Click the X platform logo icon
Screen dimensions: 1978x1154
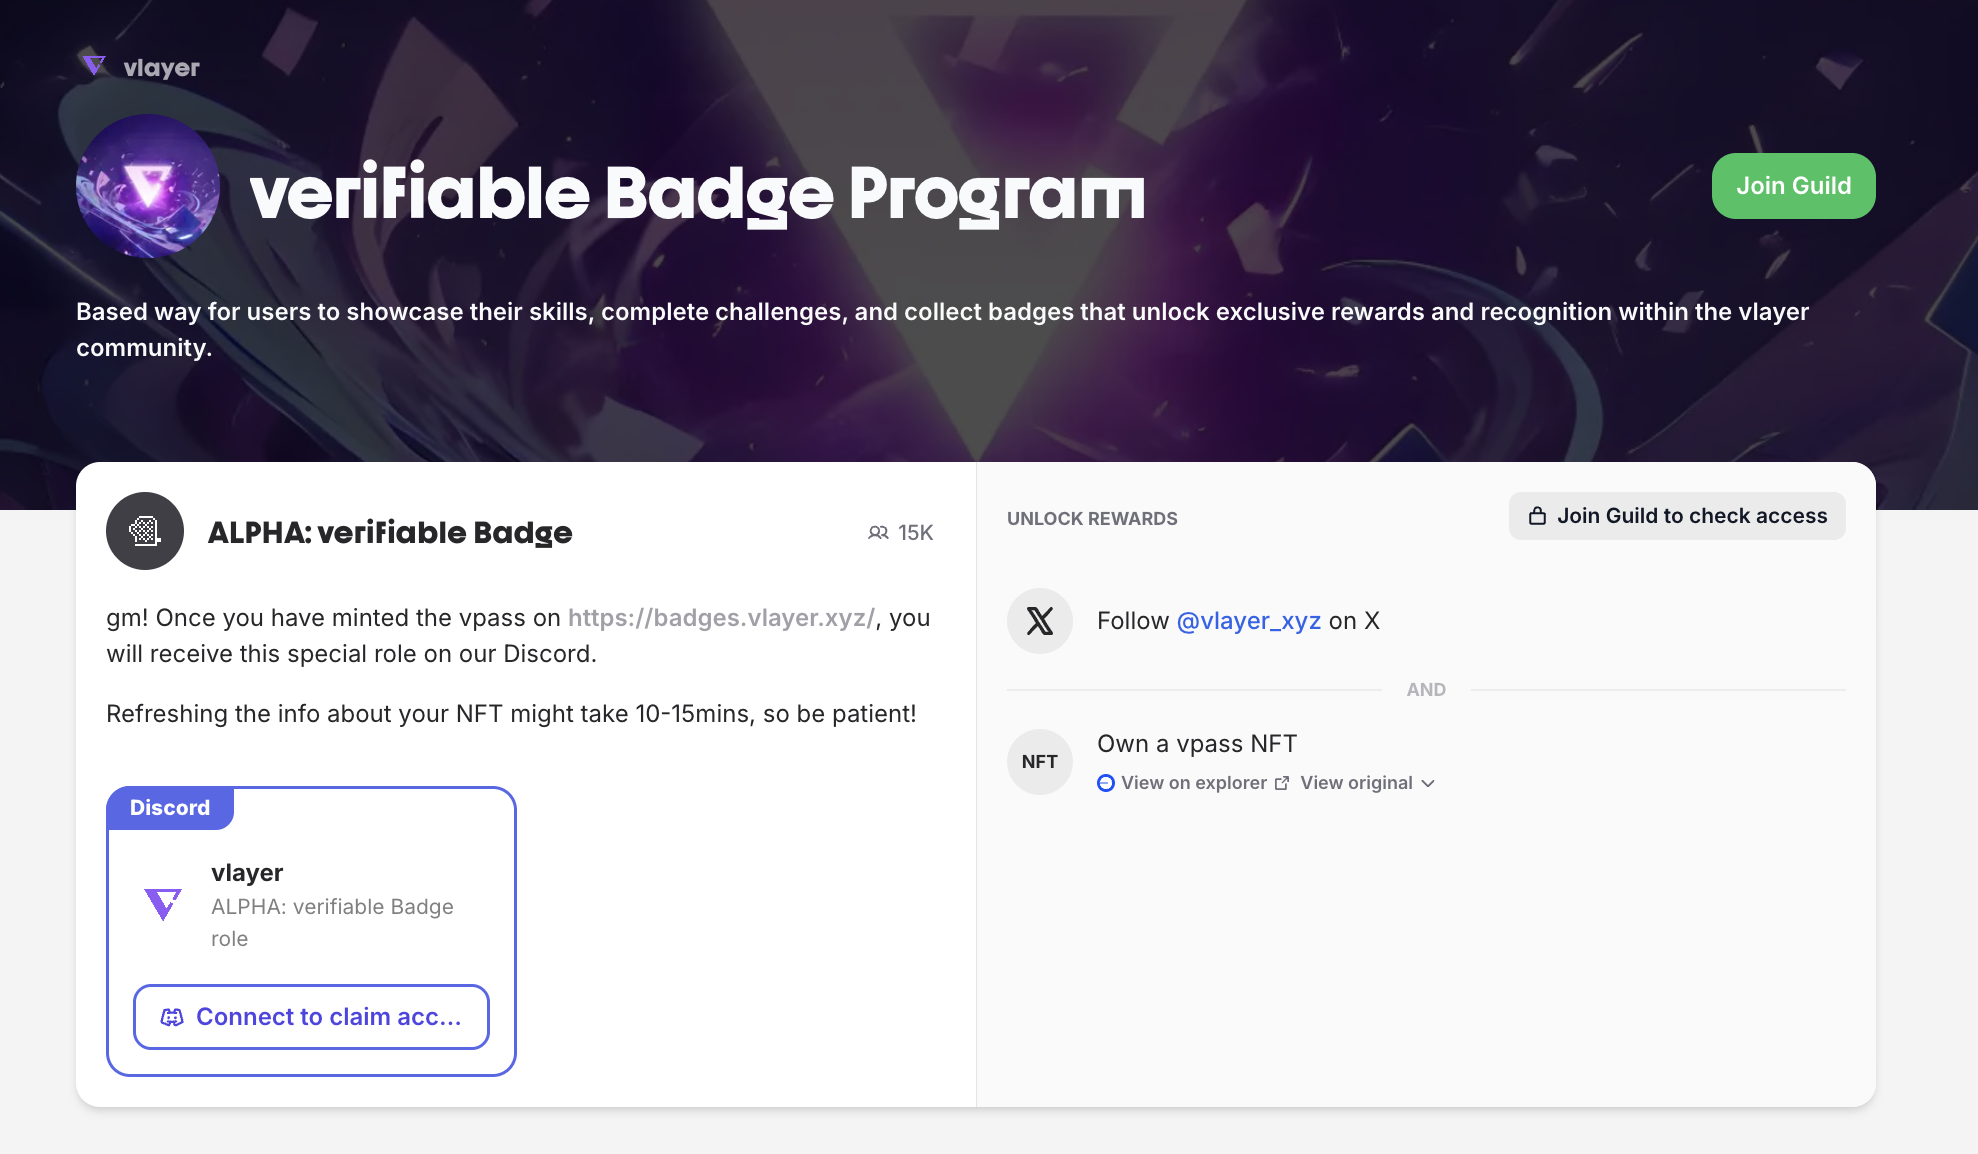click(1040, 621)
